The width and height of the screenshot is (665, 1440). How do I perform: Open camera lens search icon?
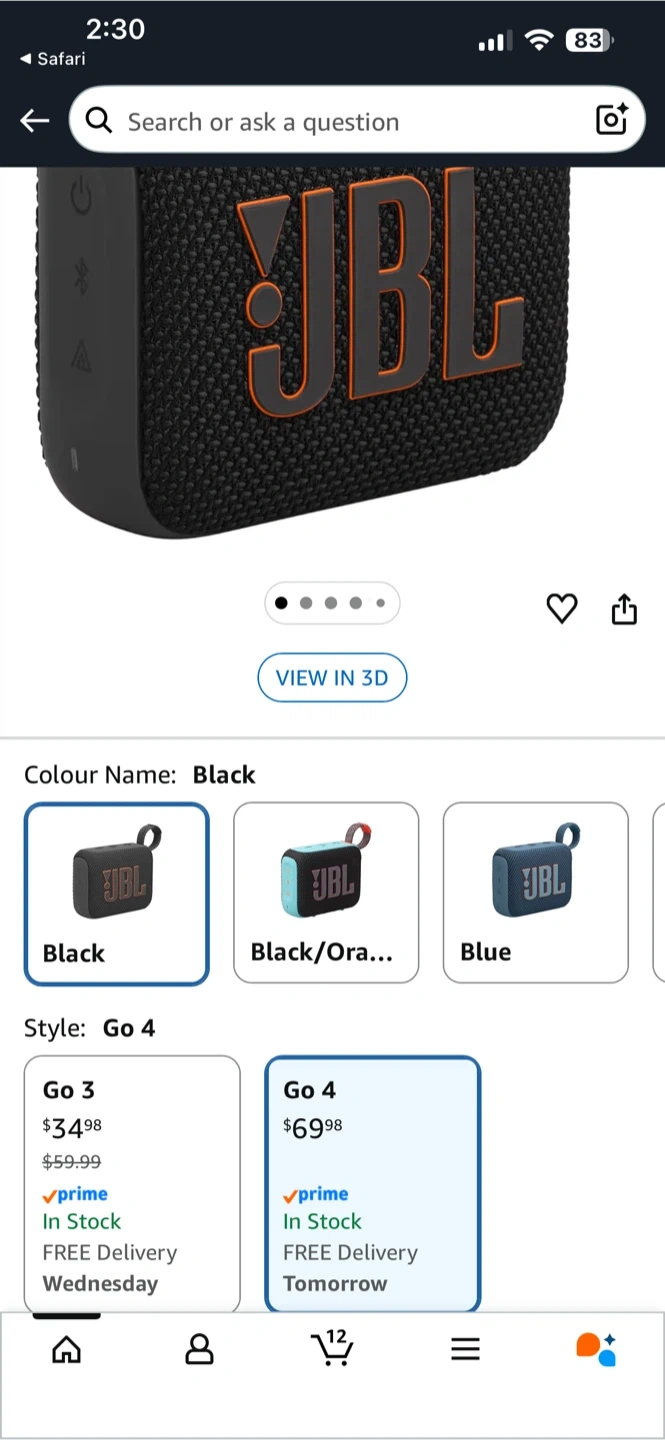[611, 120]
